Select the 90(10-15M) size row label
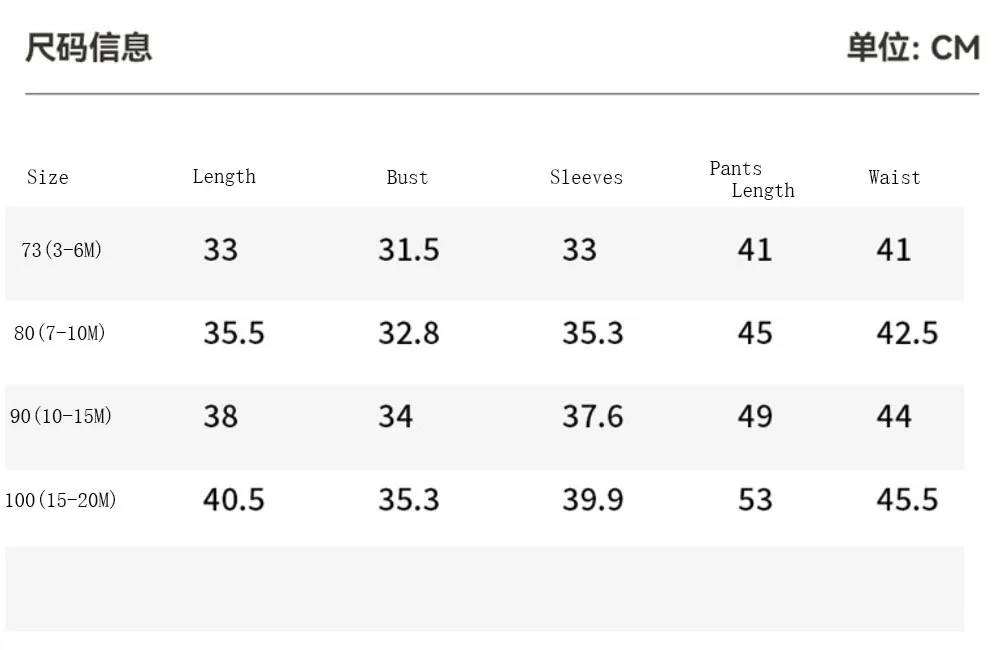This screenshot has width=1000, height=650. coord(61,416)
